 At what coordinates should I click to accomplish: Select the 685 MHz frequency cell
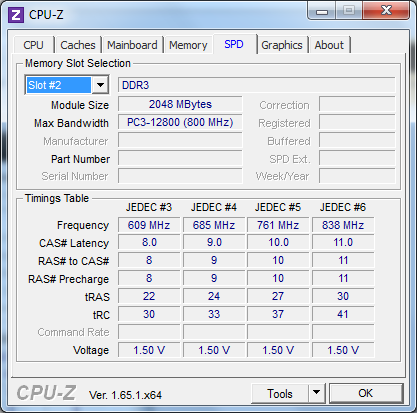click(x=214, y=225)
